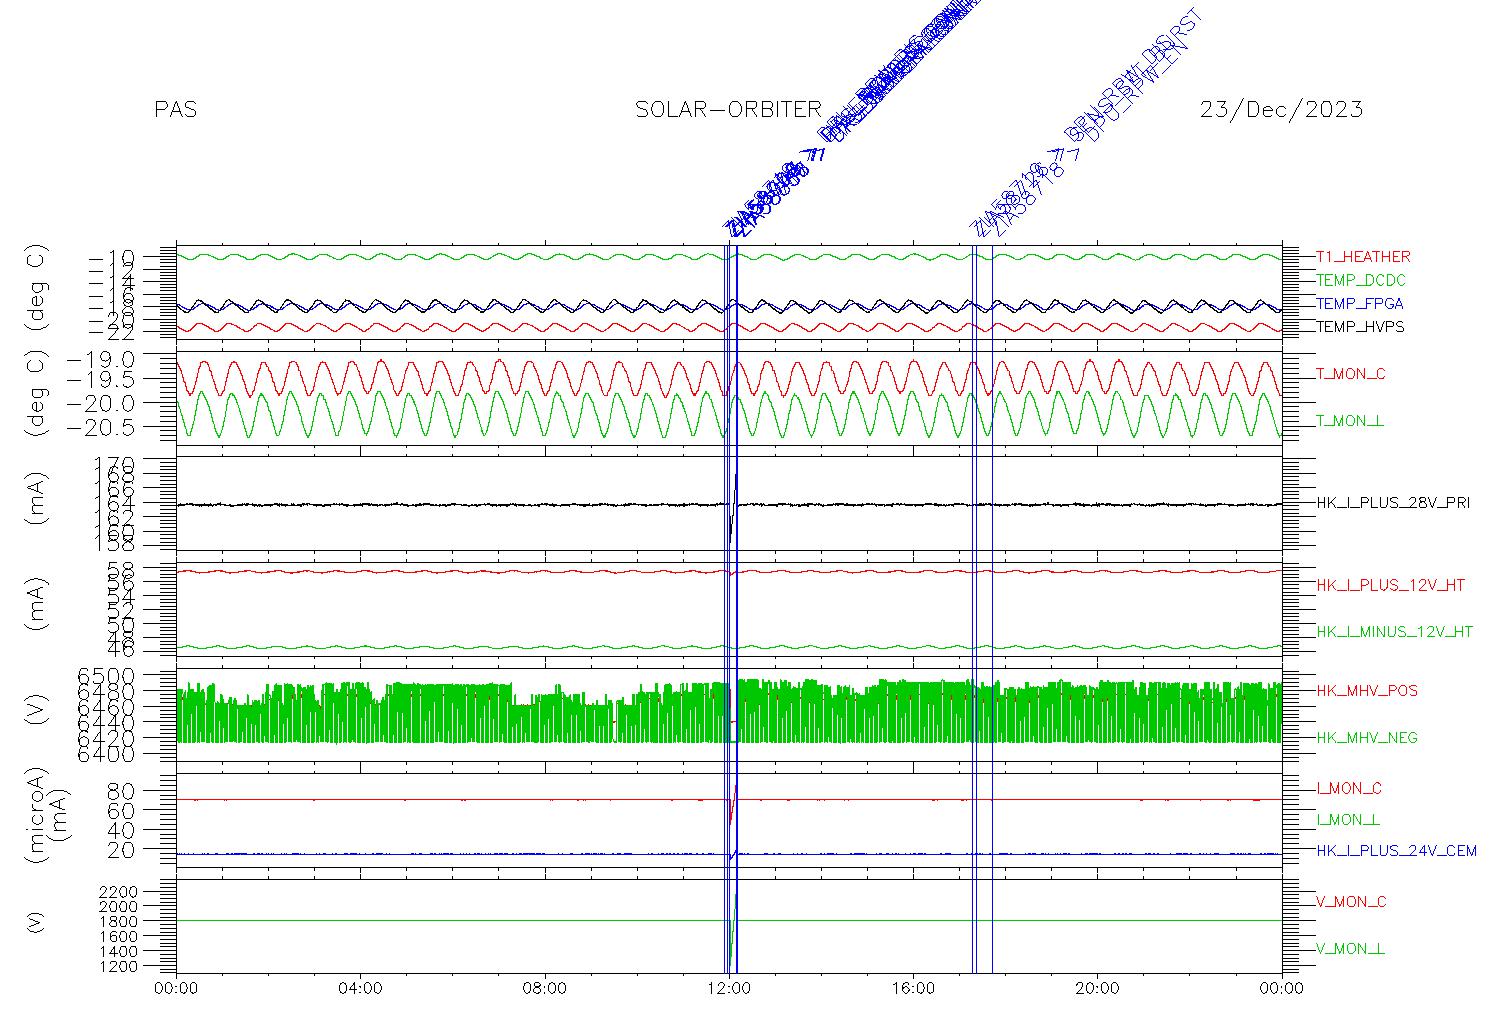This screenshot has height=1020, width=1512.
Task: Click the T_MON_L legend entry
Action: coord(1350,422)
